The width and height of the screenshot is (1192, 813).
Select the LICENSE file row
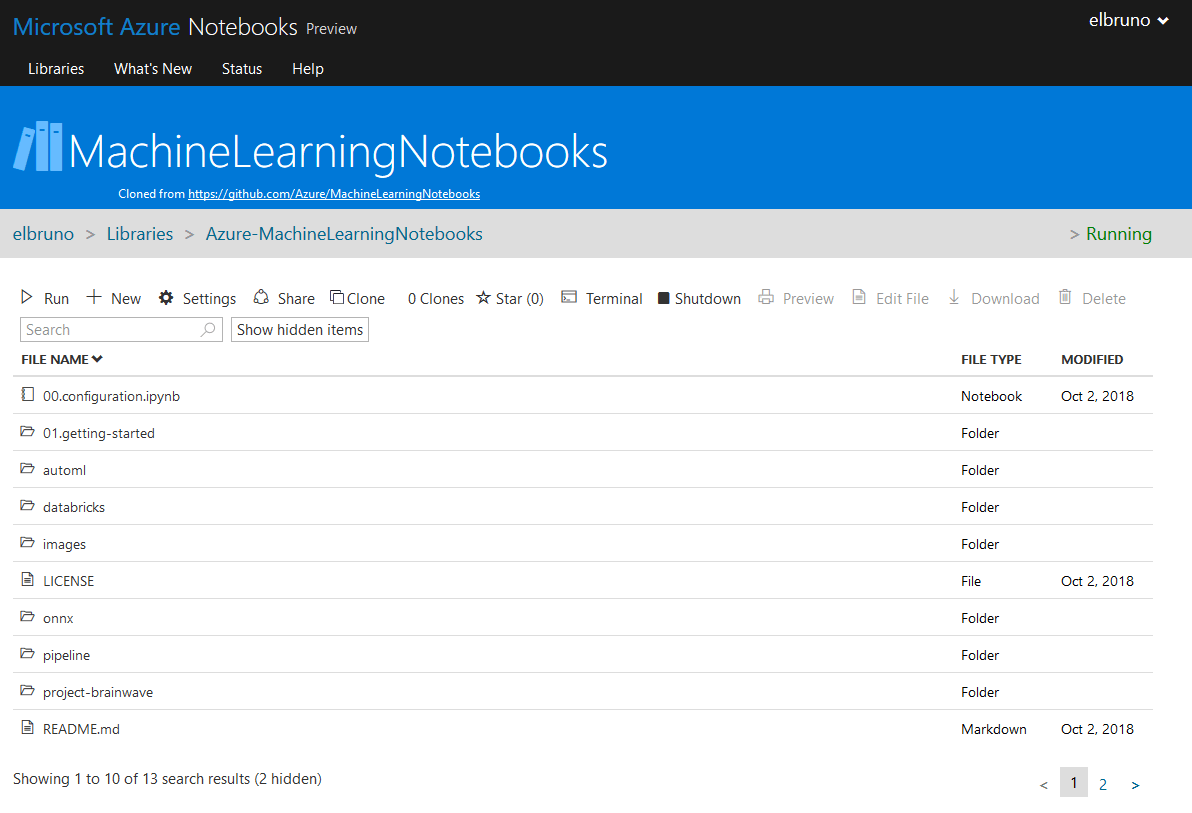(69, 580)
